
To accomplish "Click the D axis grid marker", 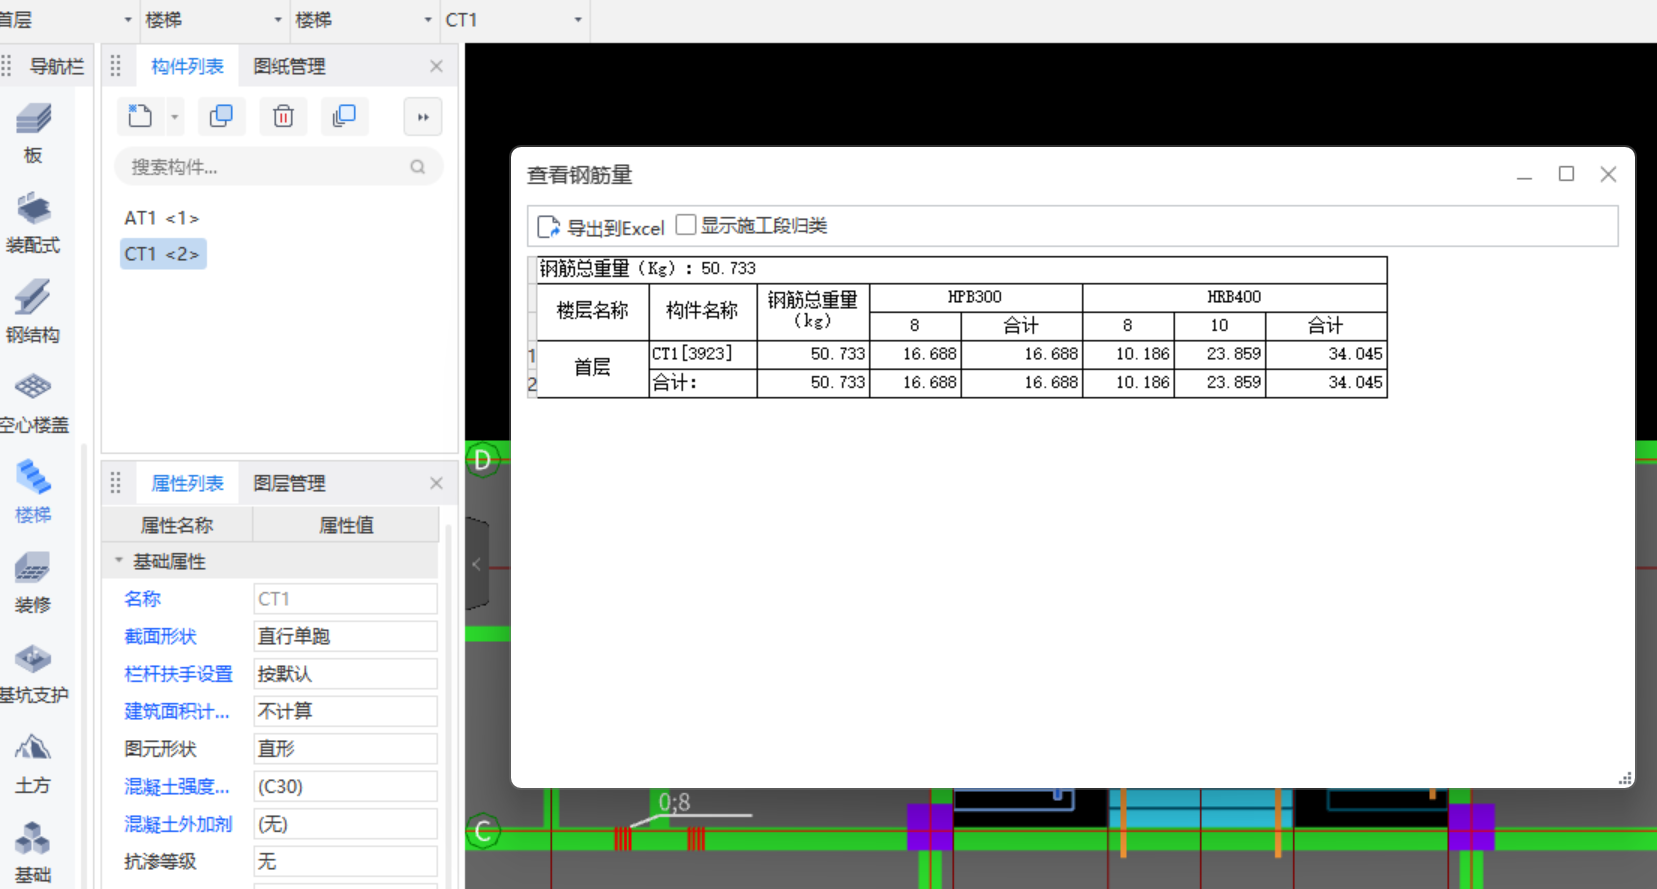I will [483, 460].
